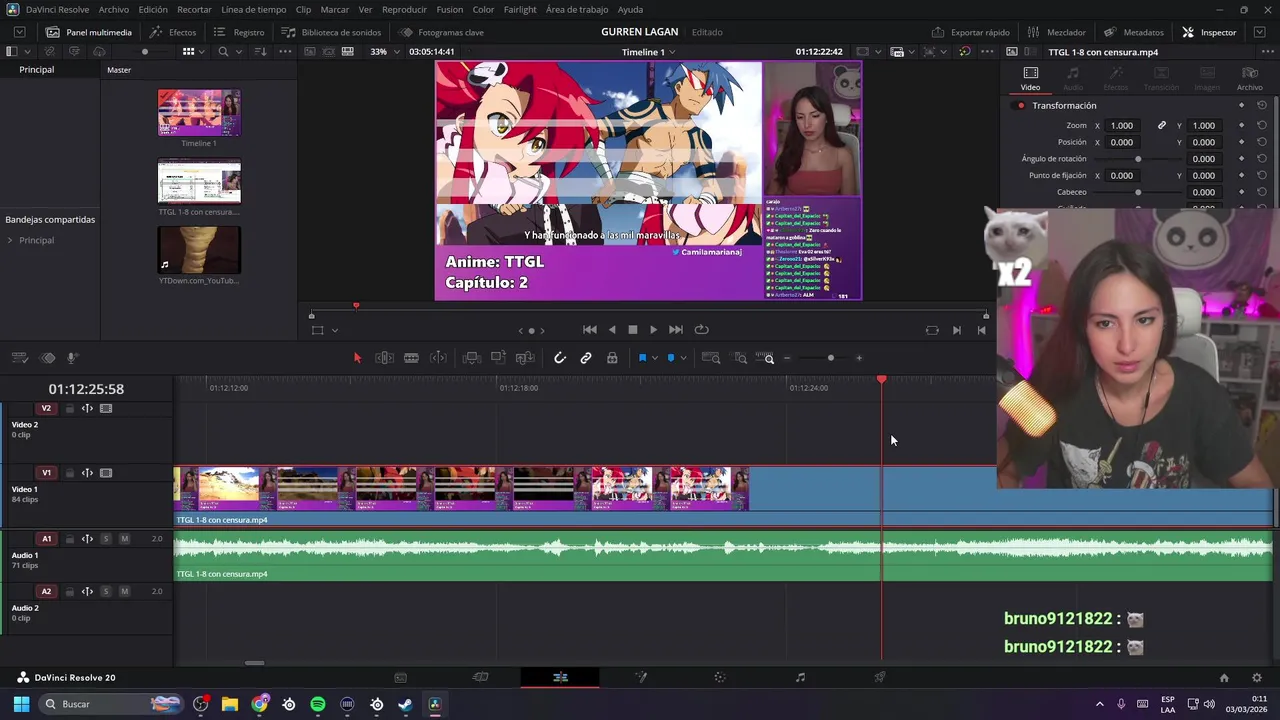
Task: Adjust media pool thumbnail size slider
Action: 145,51
